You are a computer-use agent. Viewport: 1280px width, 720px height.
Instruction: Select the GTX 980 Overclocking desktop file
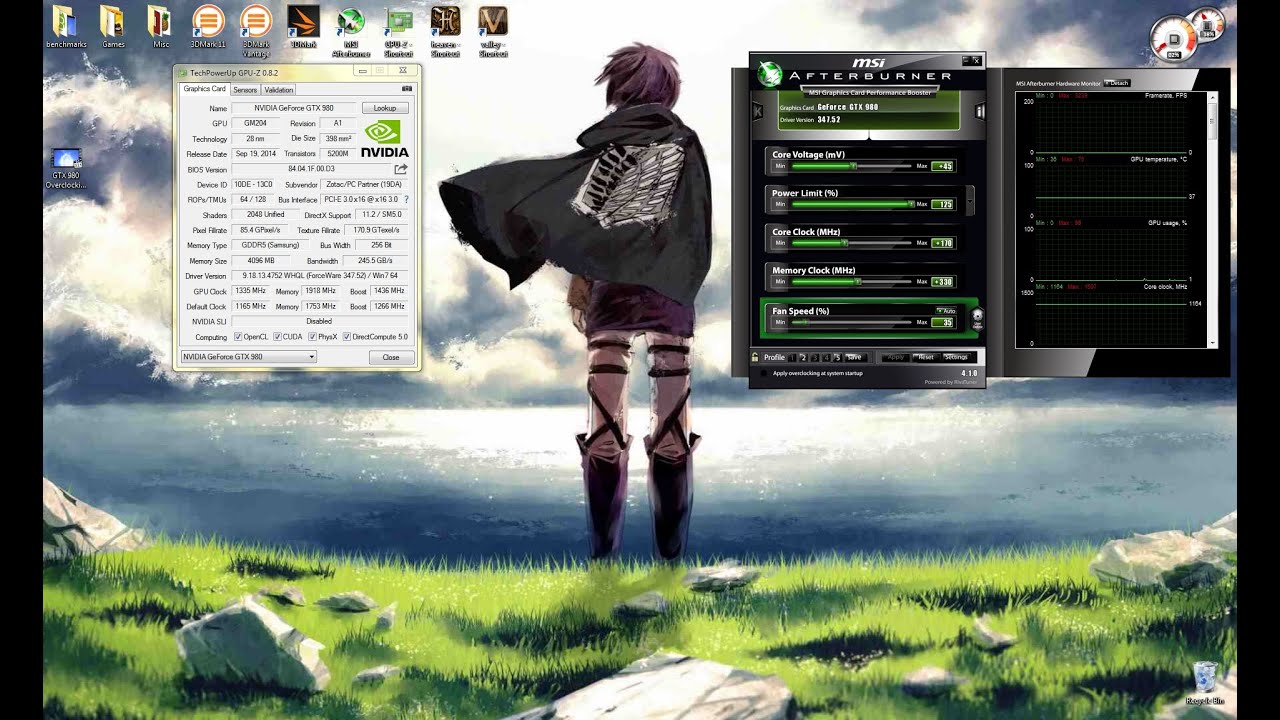pyautogui.click(x=66, y=168)
